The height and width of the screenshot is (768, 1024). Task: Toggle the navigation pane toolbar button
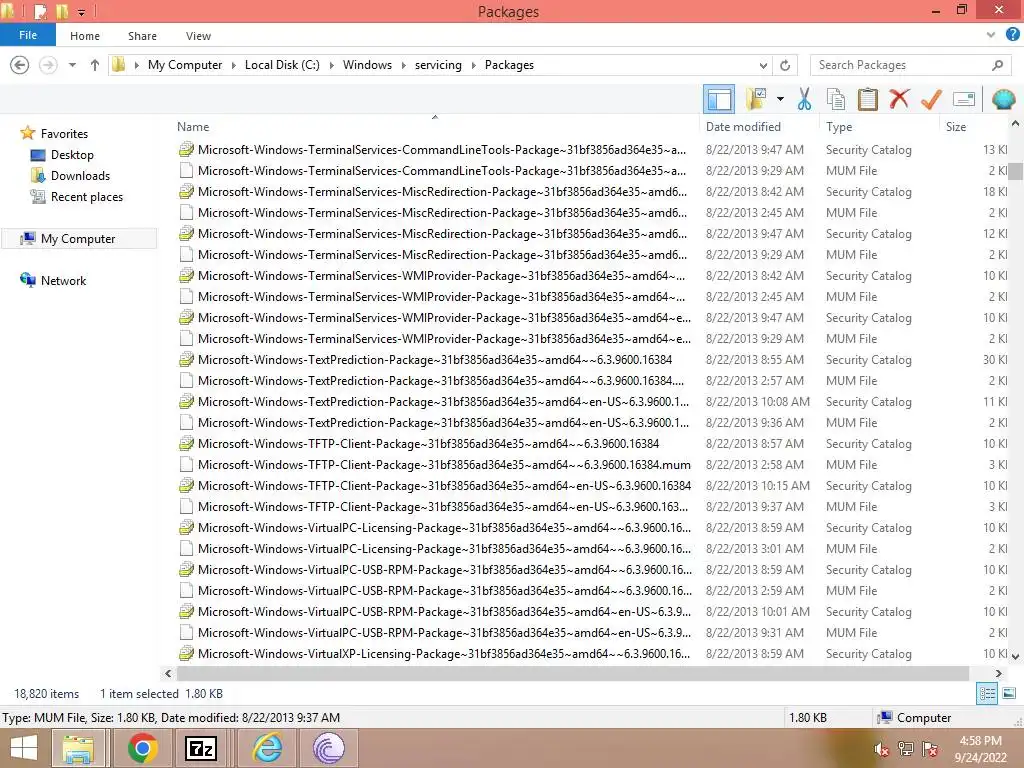point(719,99)
